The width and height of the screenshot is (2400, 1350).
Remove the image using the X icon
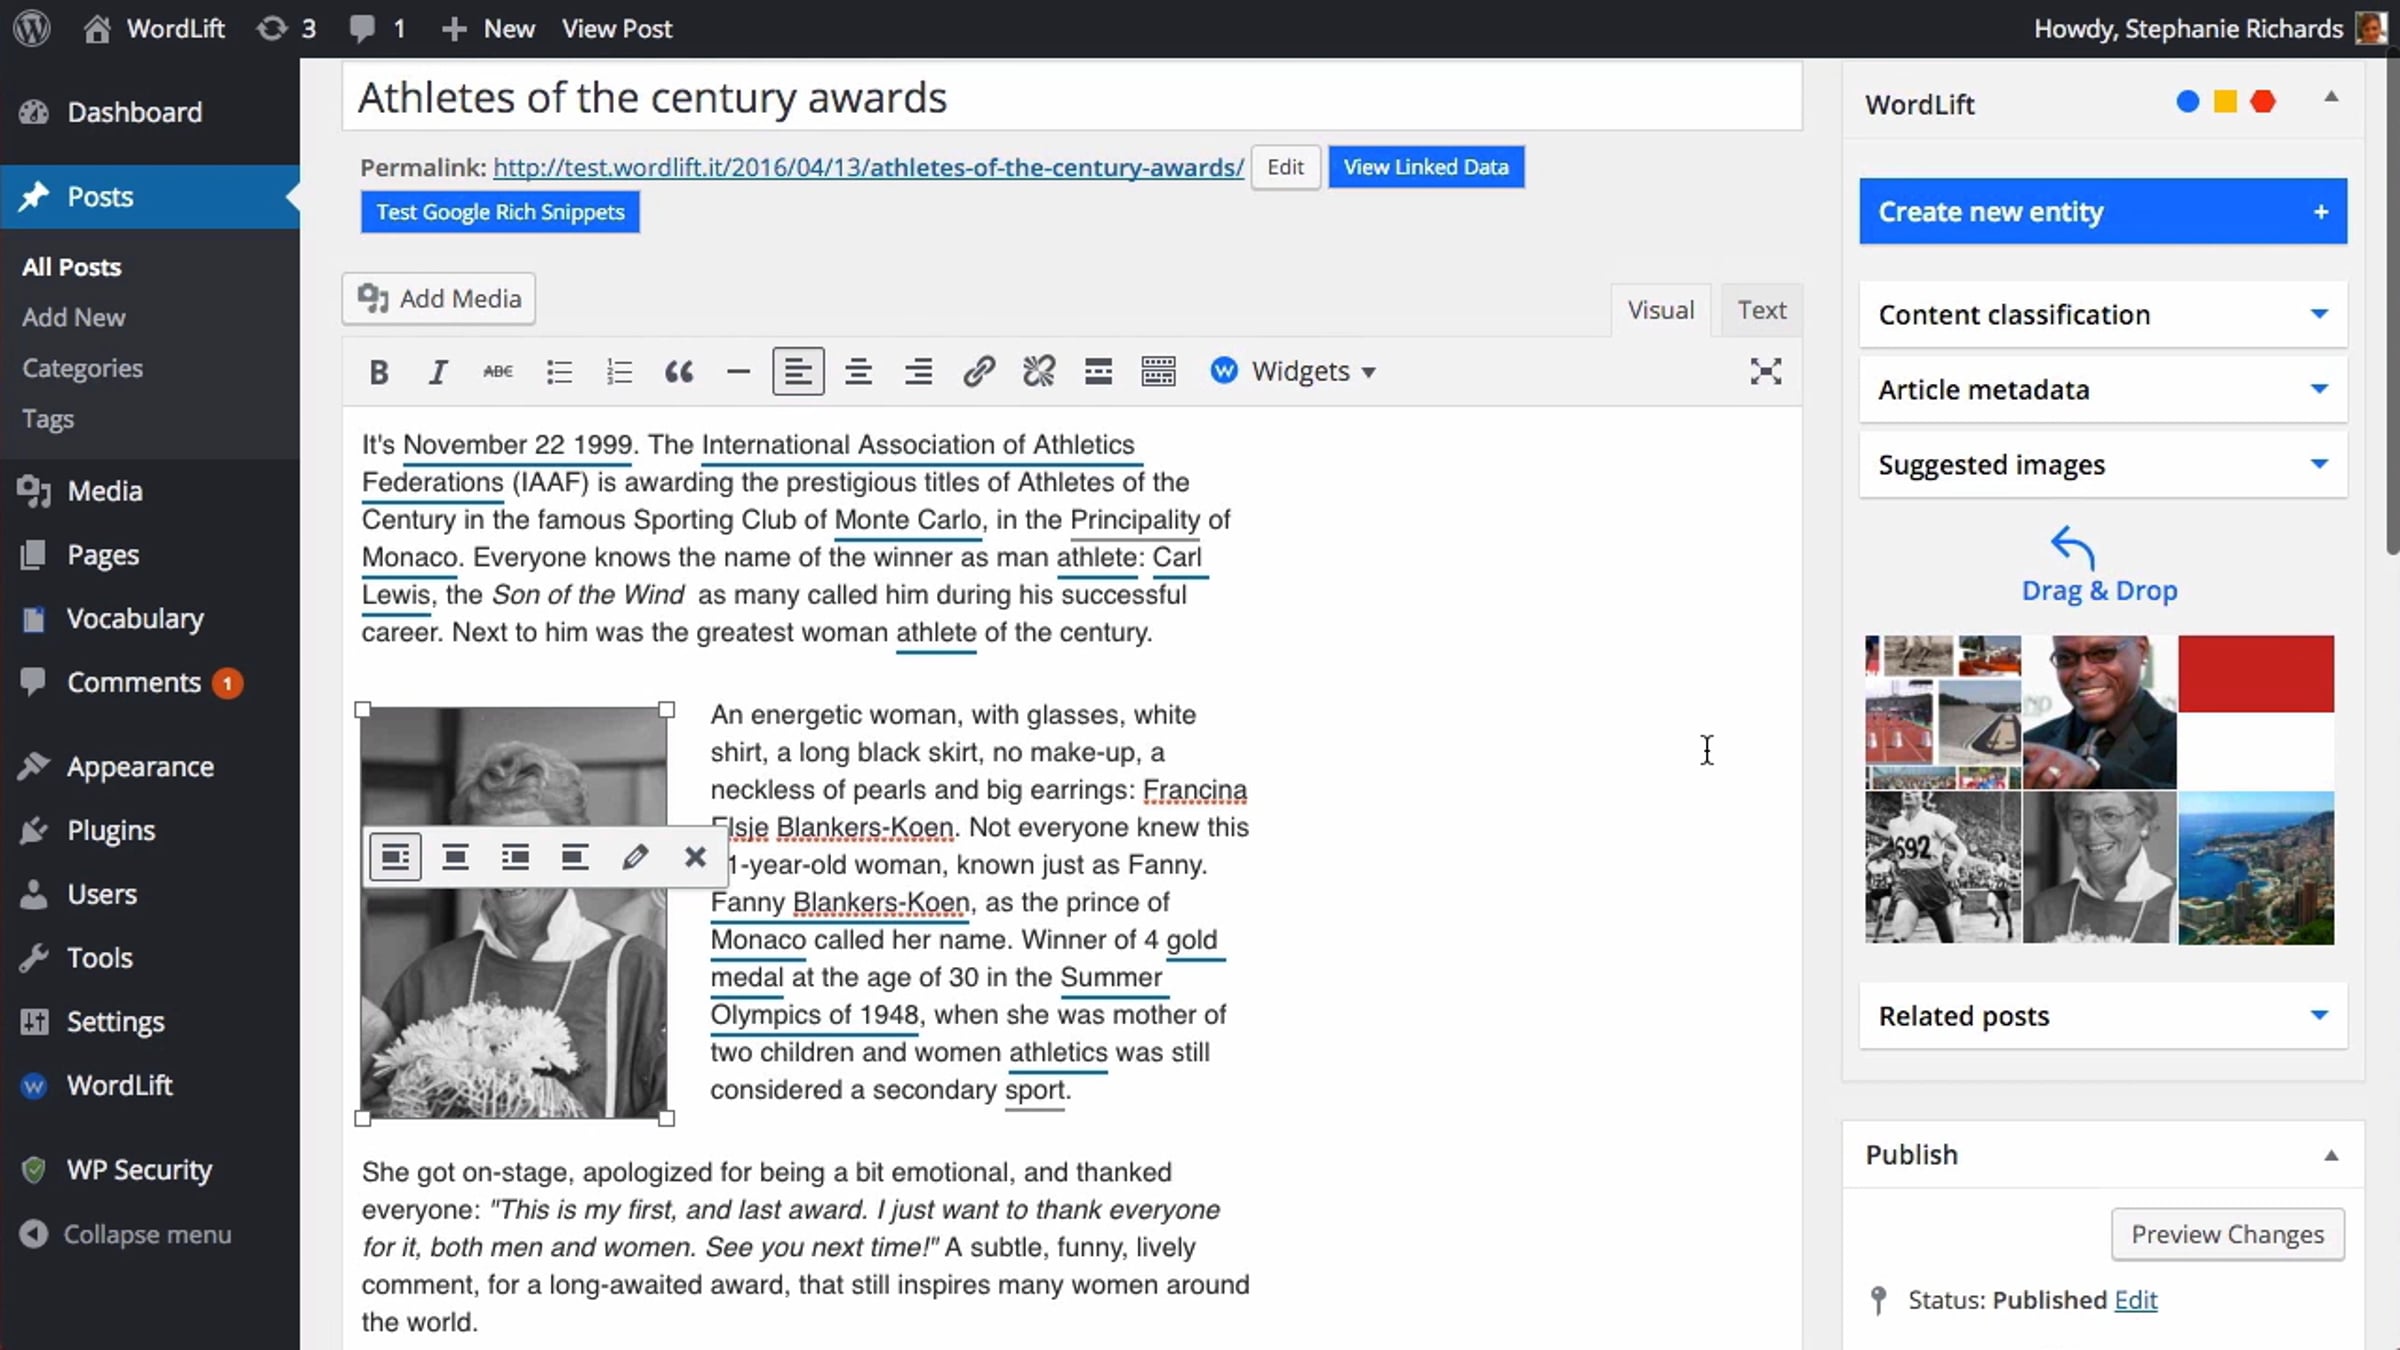695,857
